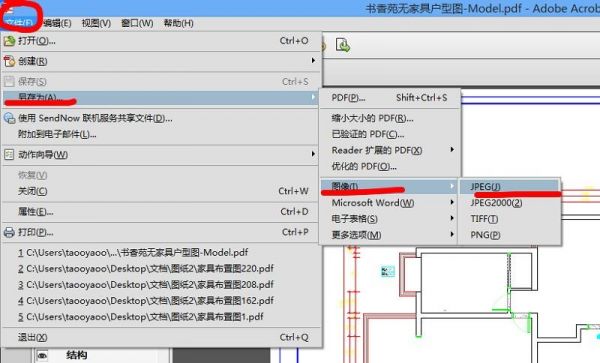Click the Reader 扩展的 PDF submenu arrow
This screenshot has height=363, width=600.
(452, 150)
